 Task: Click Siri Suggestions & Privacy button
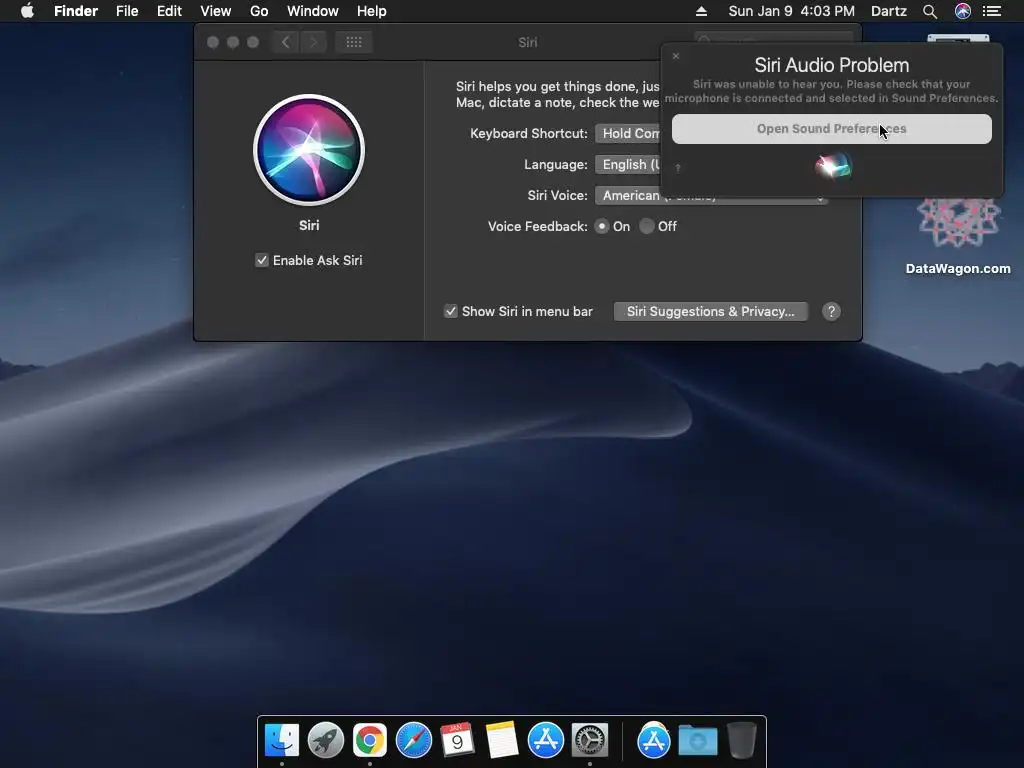coord(711,312)
